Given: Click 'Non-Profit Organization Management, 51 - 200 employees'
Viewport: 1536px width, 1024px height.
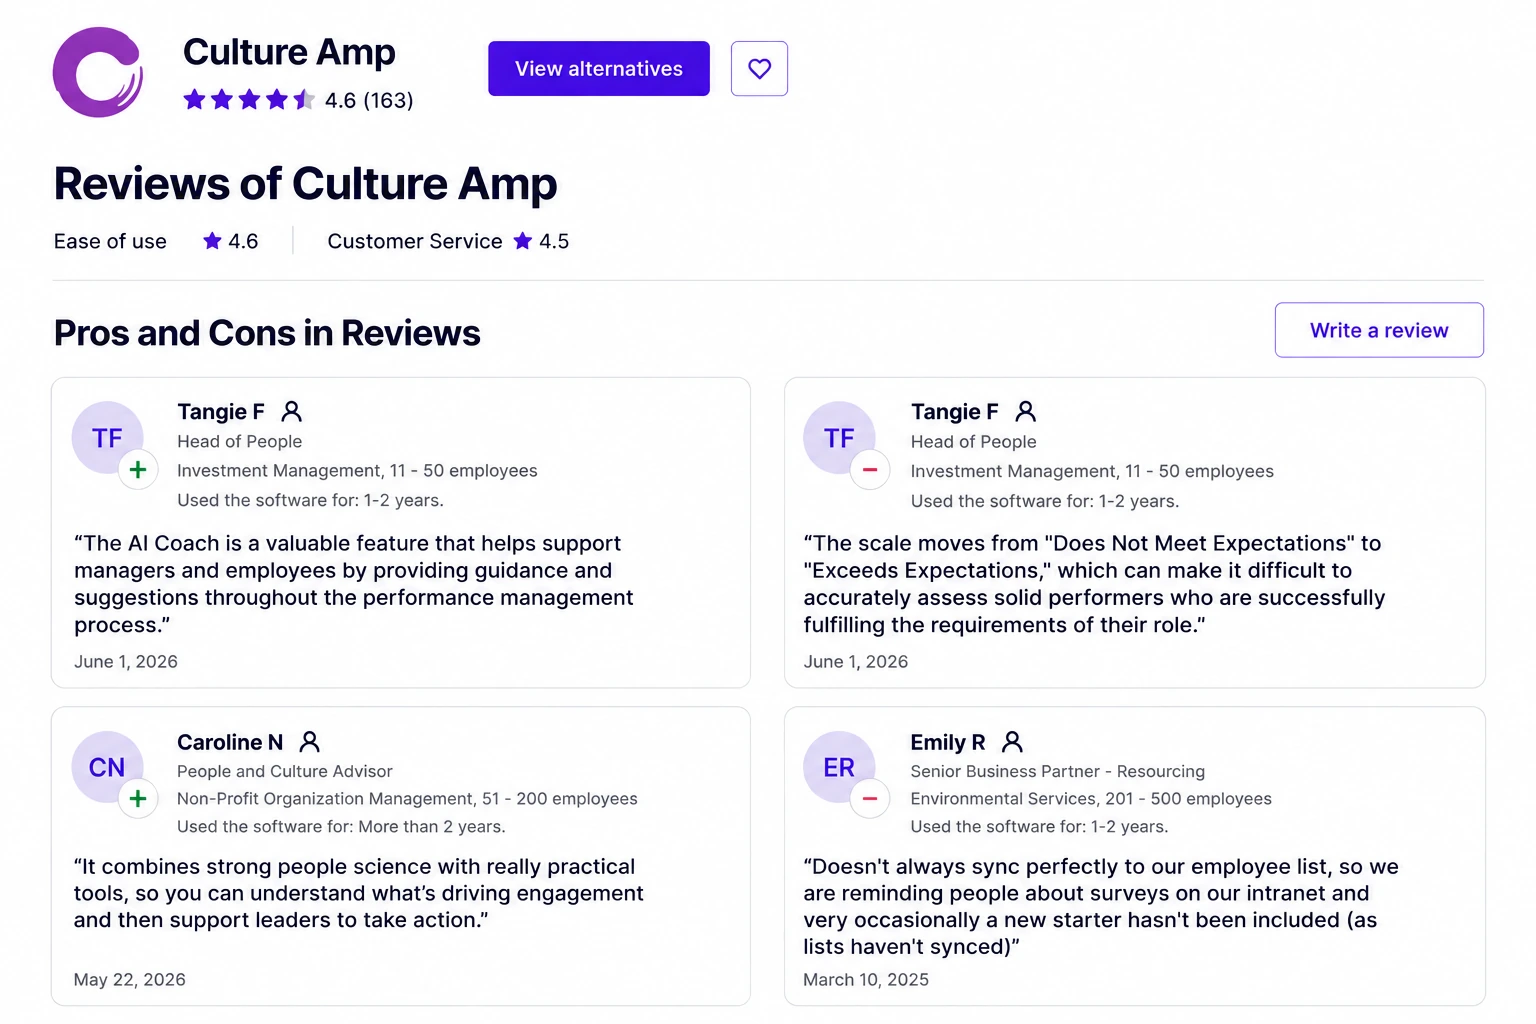Looking at the screenshot, I should click(x=407, y=798).
